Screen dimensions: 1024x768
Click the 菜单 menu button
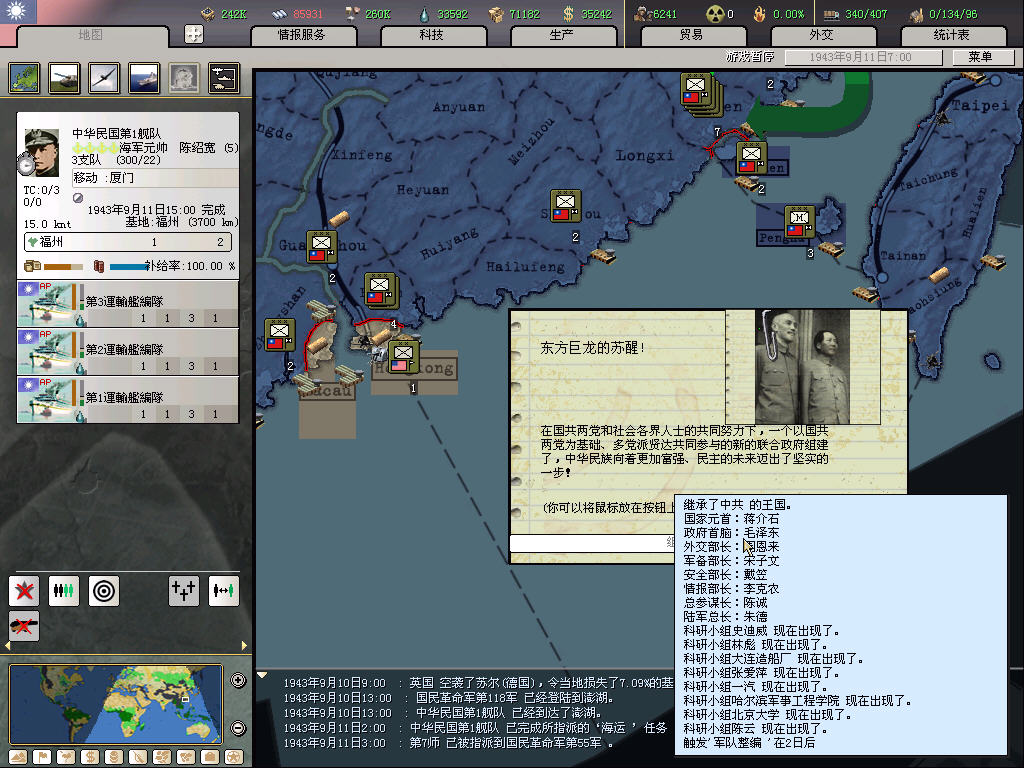pyautogui.click(x=982, y=57)
